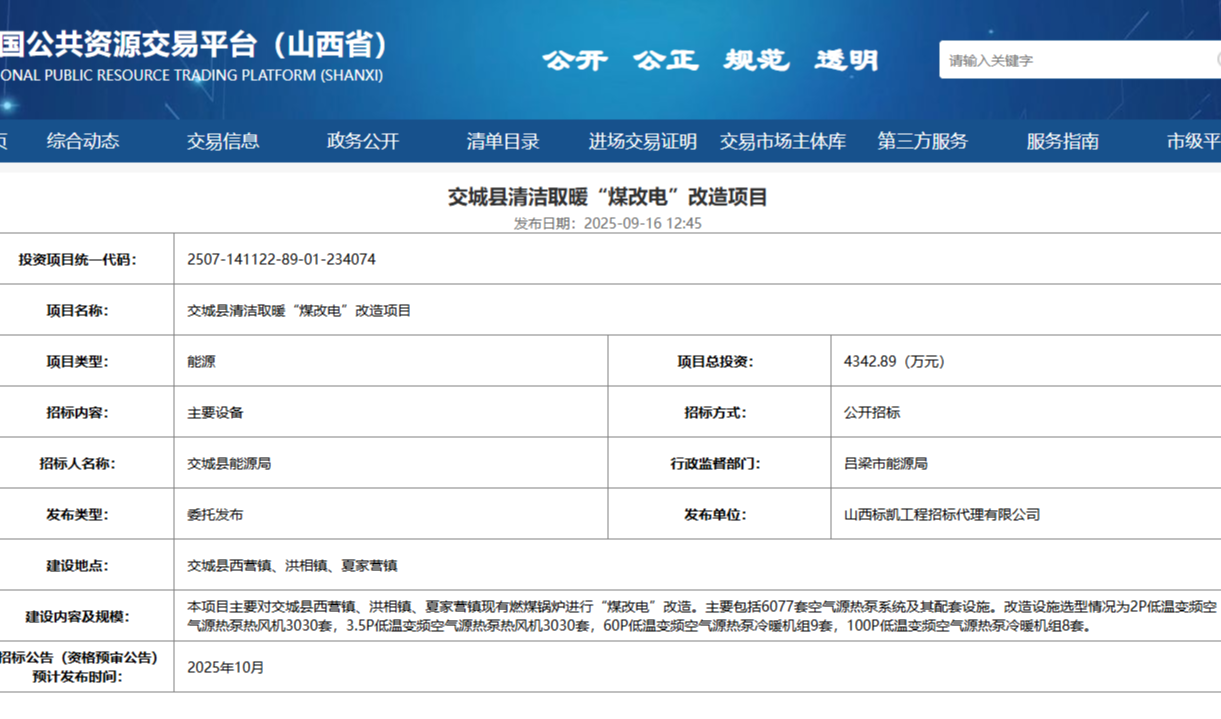The width and height of the screenshot is (1221, 719).
Task: Open the 进场交易证明 menu item
Action: point(643,141)
